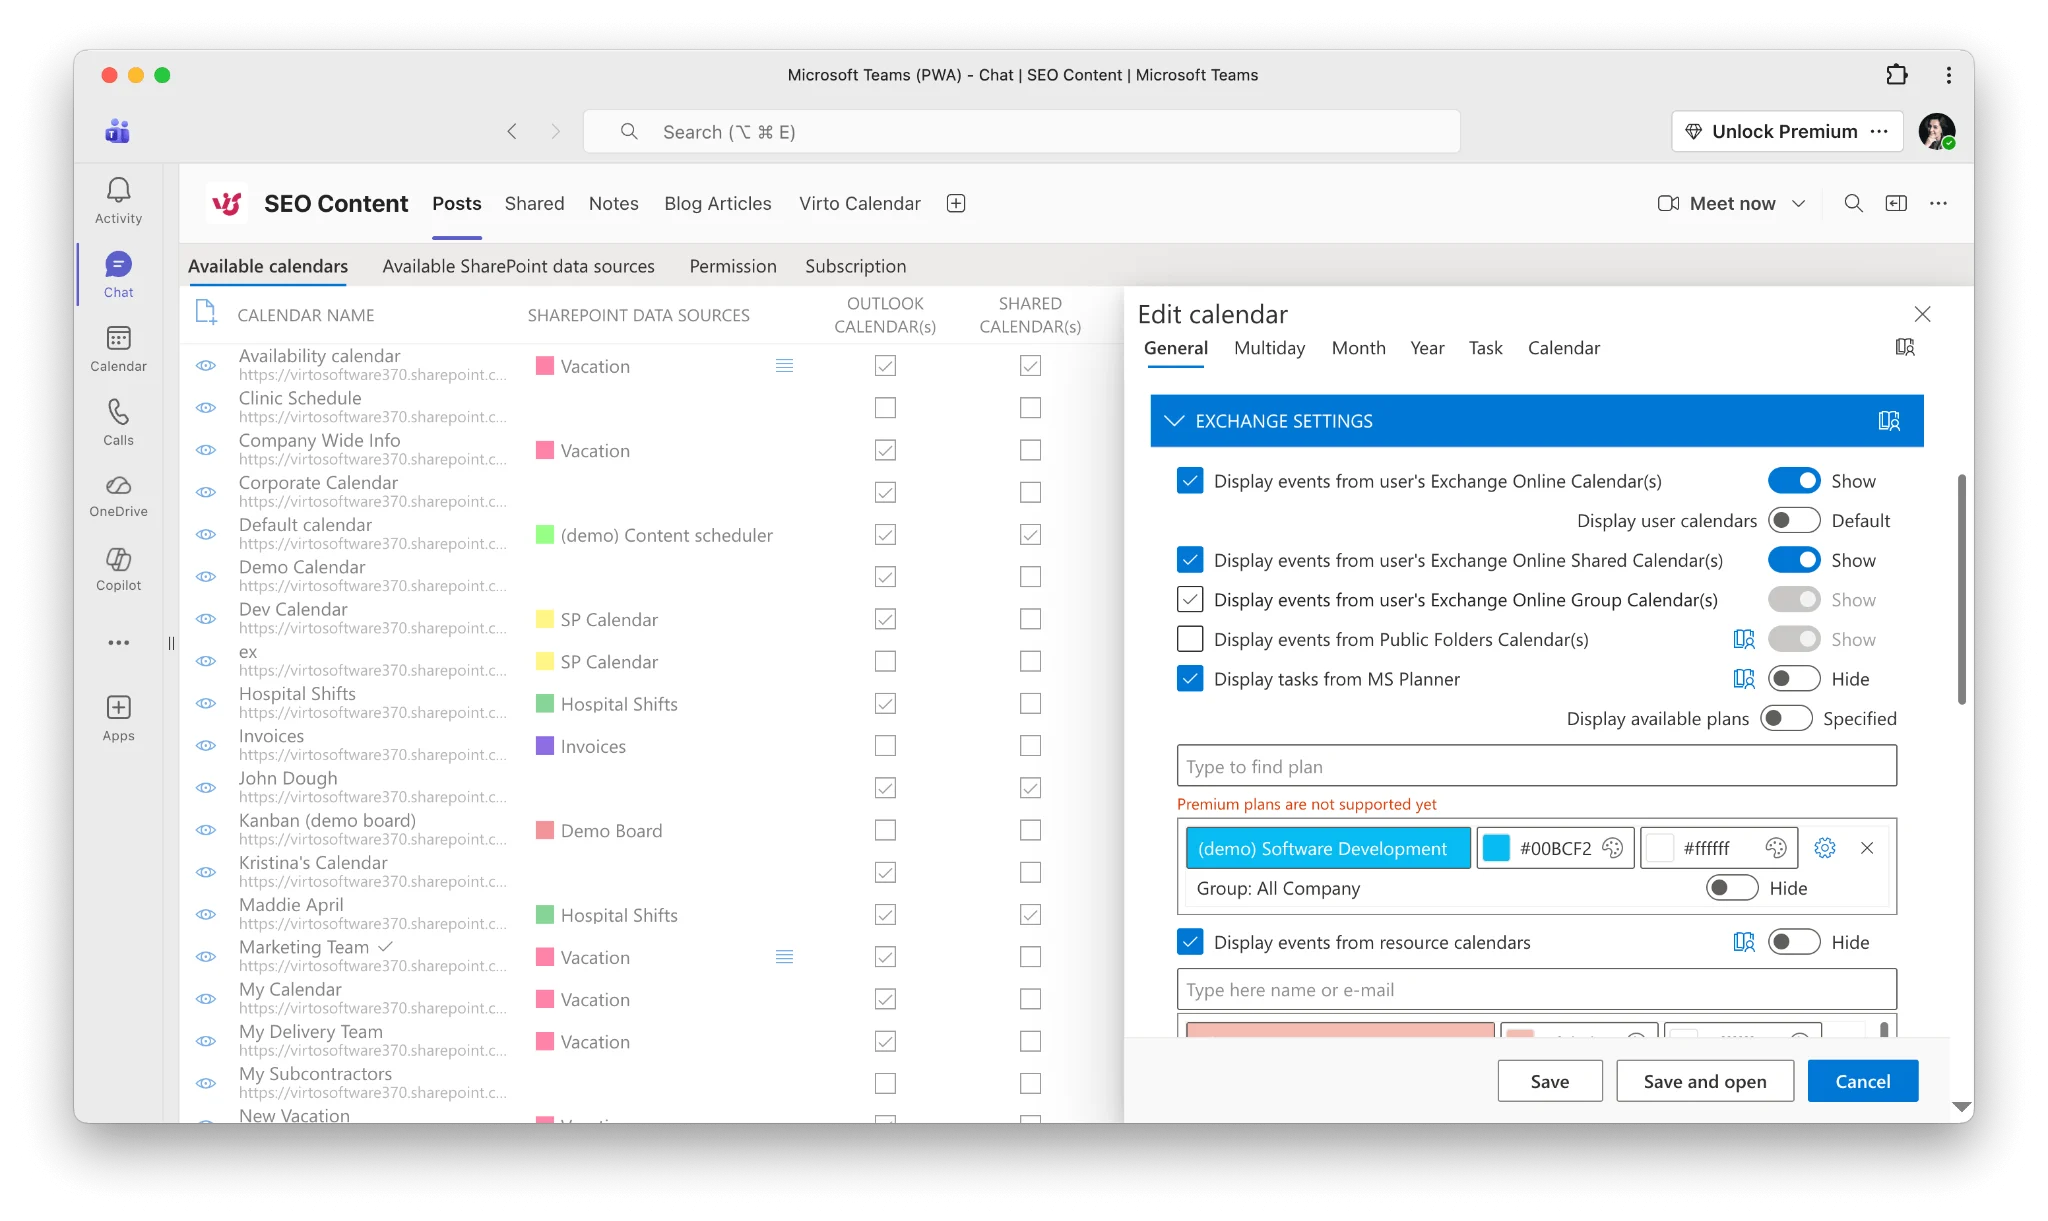Open more chat options ellipsis
The height and width of the screenshot is (1221, 2048).
(1938, 203)
